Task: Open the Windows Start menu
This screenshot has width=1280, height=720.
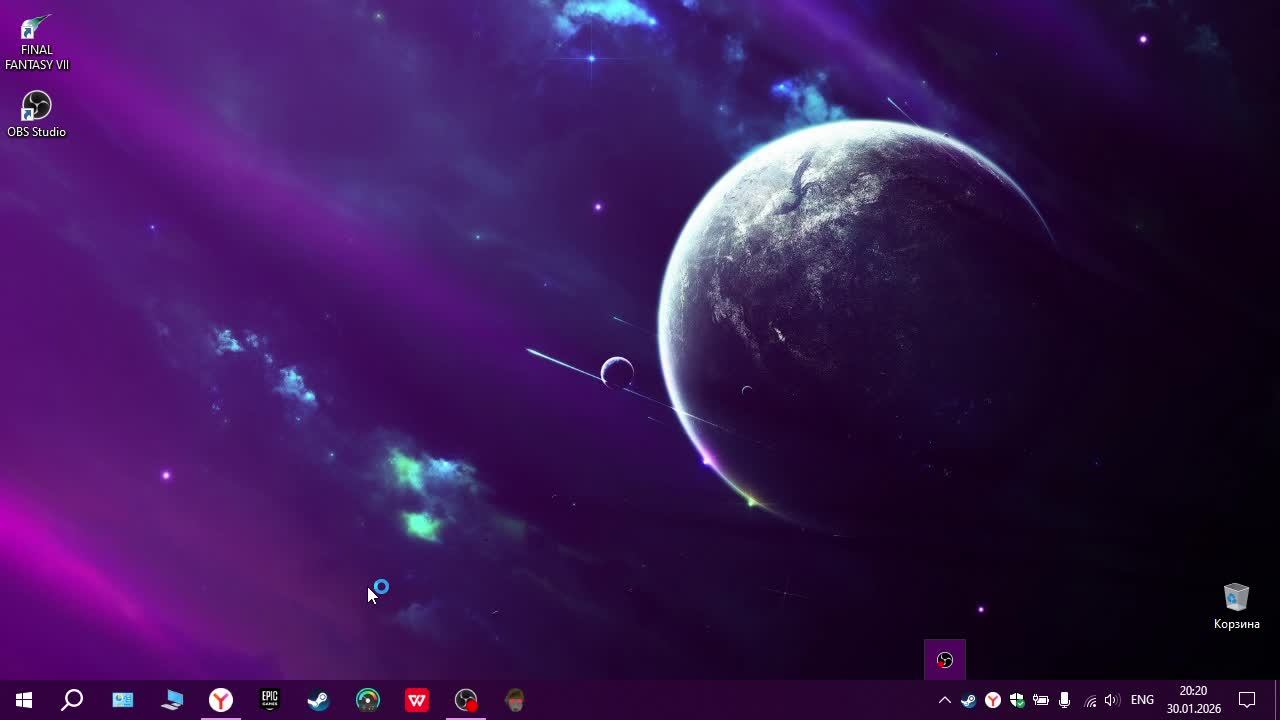Action: click(24, 700)
